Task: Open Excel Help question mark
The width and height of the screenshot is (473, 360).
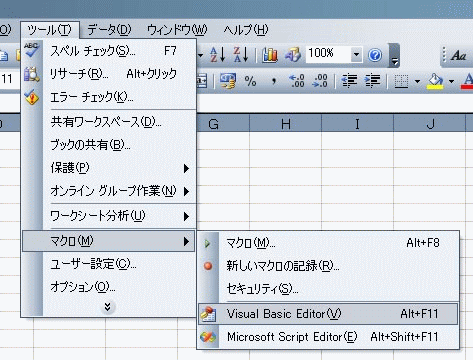Action: point(375,55)
